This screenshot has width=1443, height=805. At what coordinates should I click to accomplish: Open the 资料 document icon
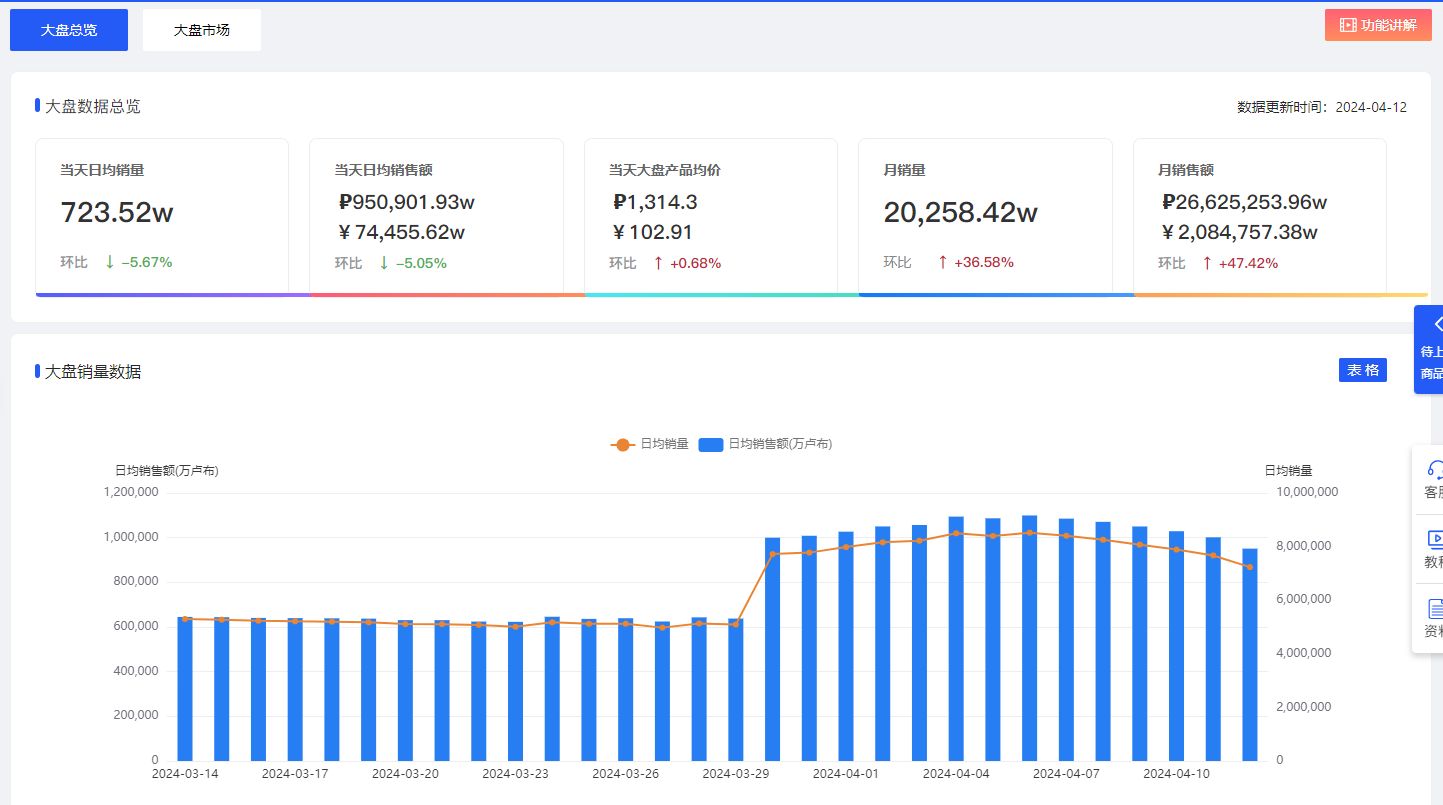1435,608
